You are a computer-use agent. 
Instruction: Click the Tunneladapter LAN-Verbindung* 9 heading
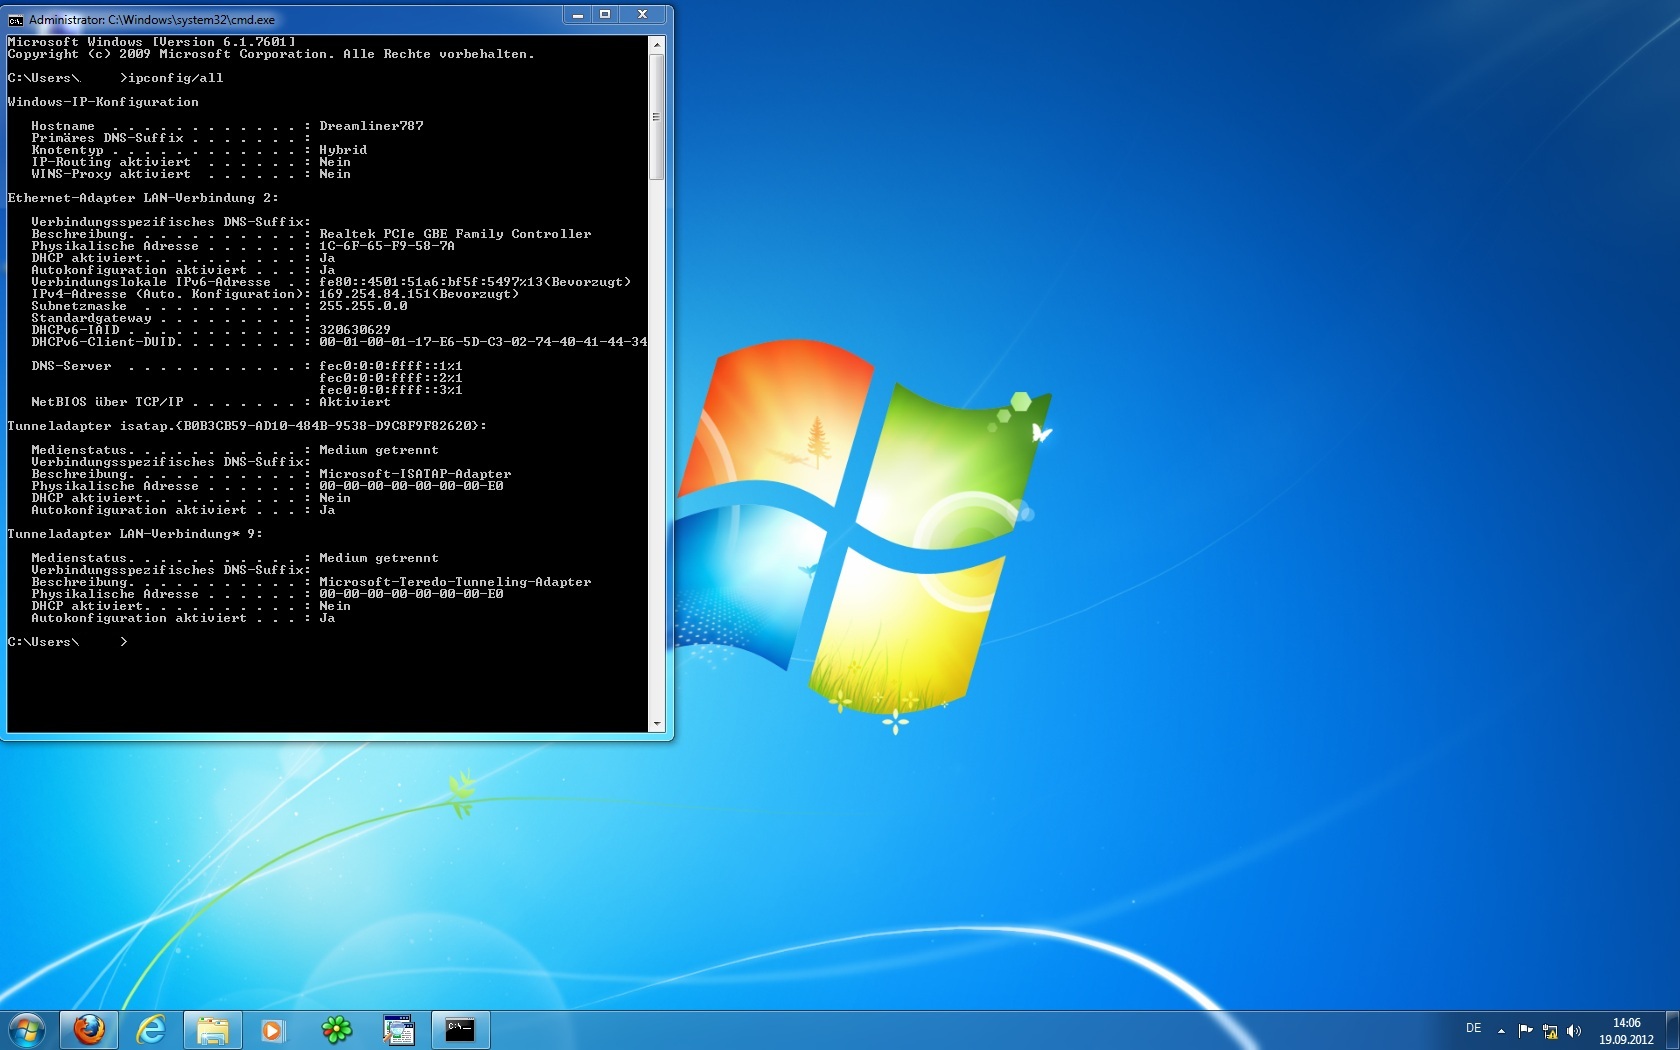click(x=135, y=534)
